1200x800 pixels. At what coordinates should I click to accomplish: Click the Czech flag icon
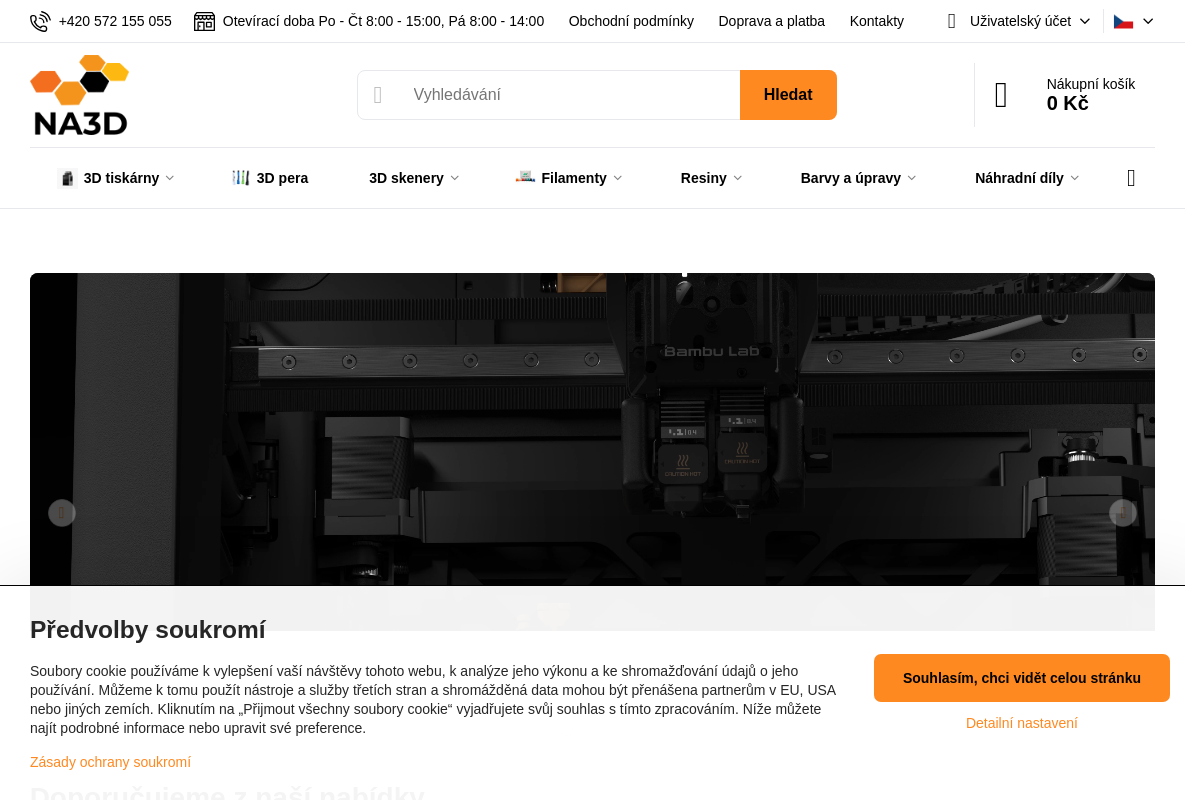click(1123, 21)
